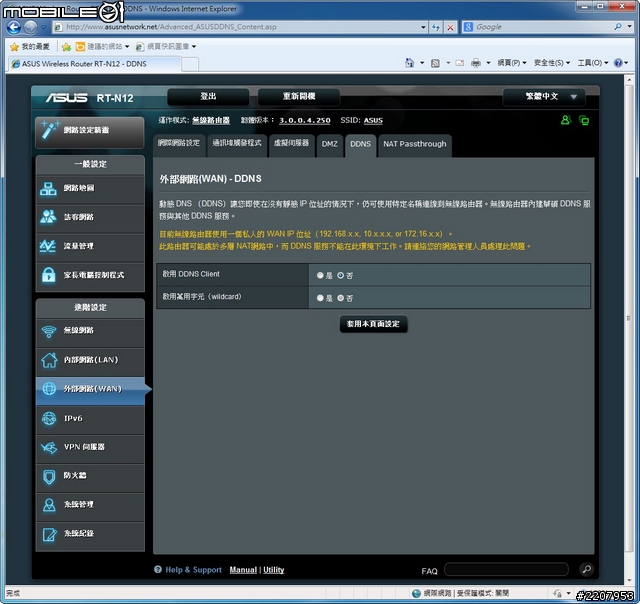Open the 網頁(P) menu dropdown
Viewport: 640px width, 604px height.
(512, 63)
